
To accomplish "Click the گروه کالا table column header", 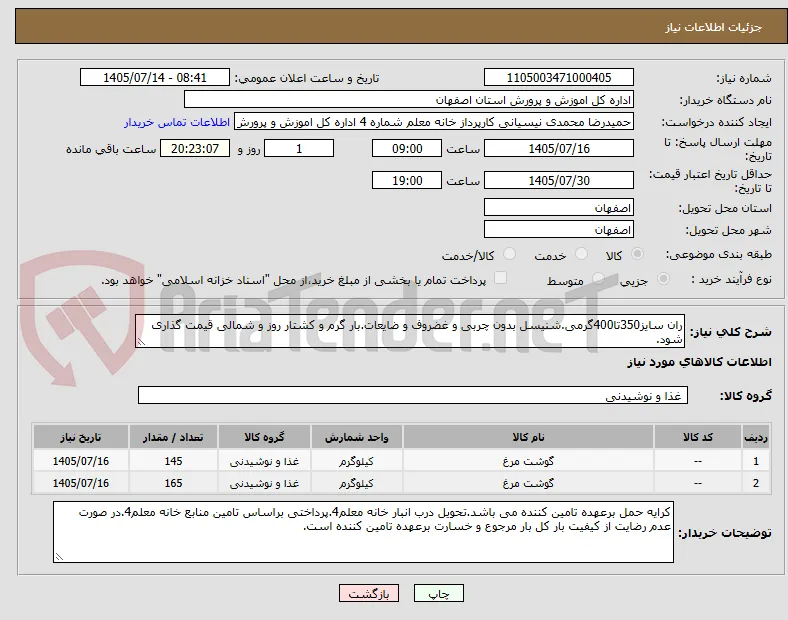I will [x=264, y=437].
